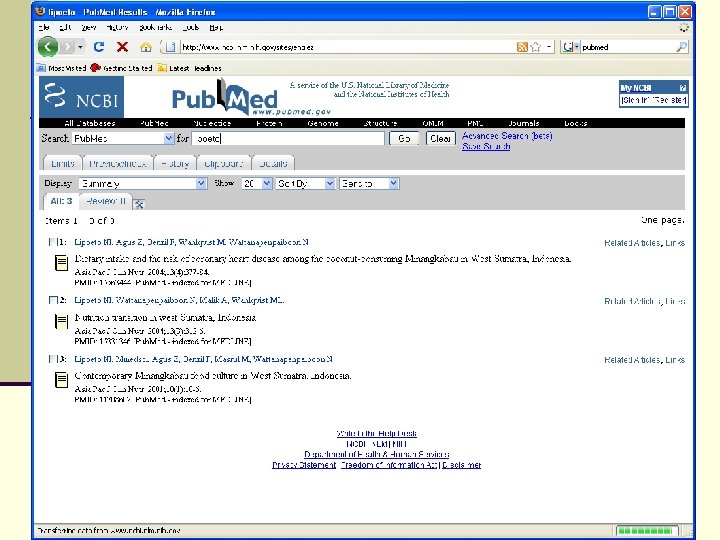Select the Review results tab
Viewport: 720px width, 540px height.
pos(106,201)
